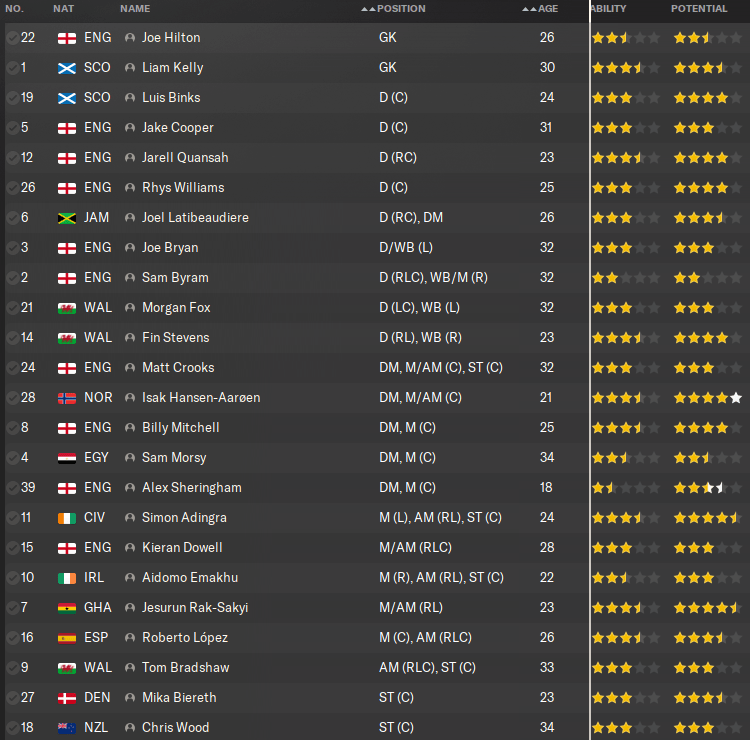Click the NAT column header
Image resolution: width=750 pixels, height=740 pixels.
click(x=63, y=9)
